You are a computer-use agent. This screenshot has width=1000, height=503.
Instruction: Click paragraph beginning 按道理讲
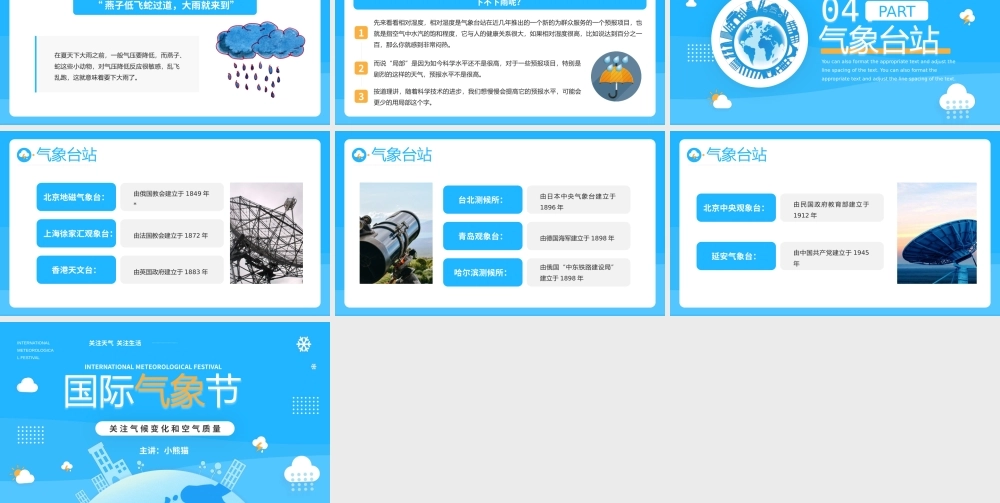(478, 97)
